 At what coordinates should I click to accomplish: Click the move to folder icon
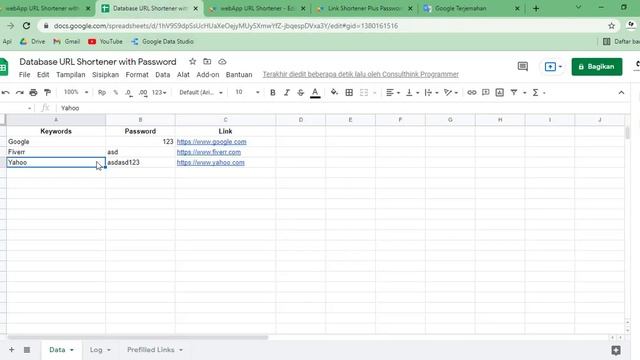[207, 62]
